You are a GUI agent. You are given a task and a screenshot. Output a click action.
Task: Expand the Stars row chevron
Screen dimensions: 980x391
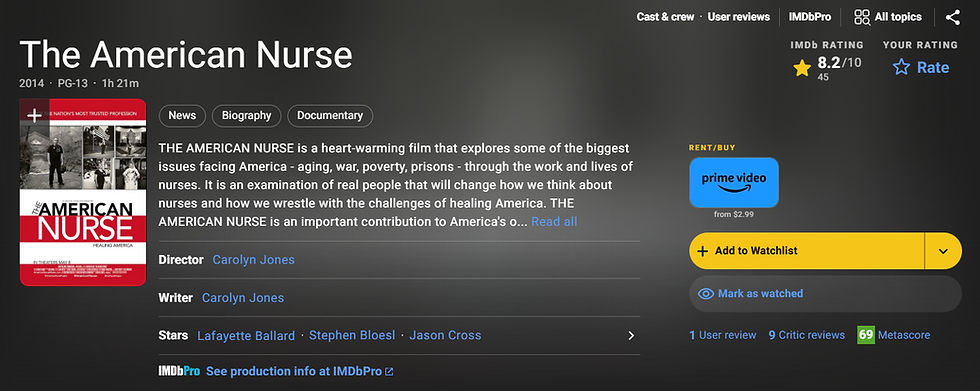(631, 335)
